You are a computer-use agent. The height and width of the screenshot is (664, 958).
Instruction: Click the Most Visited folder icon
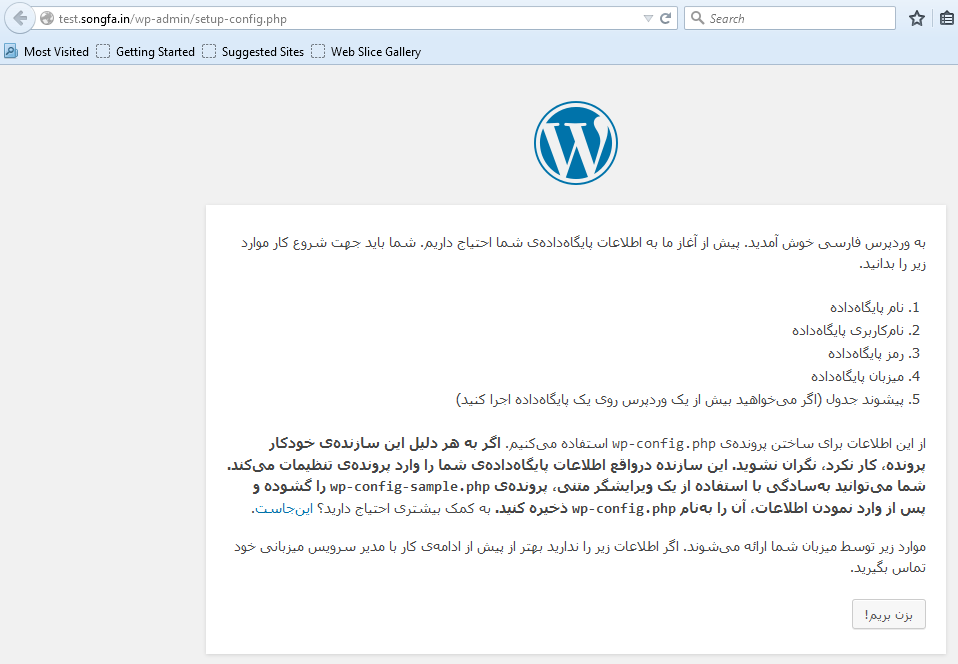tap(11, 51)
